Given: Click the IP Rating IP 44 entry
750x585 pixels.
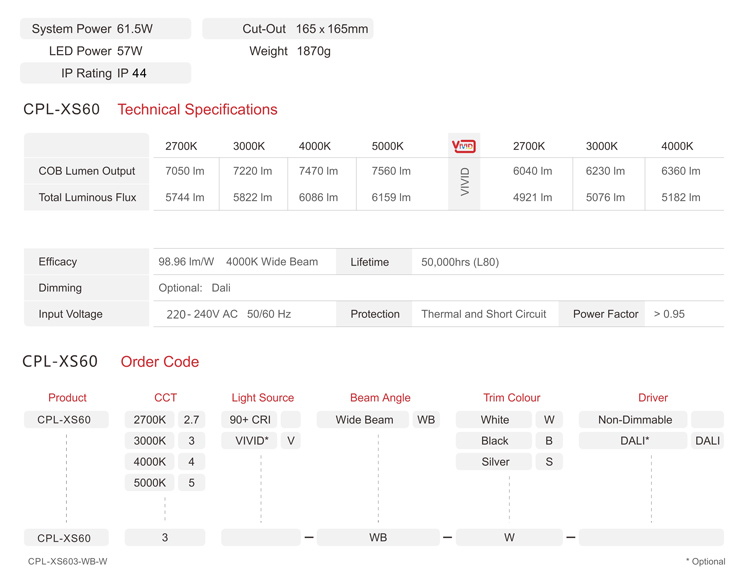Looking at the screenshot, I should pyautogui.click(x=105, y=73).
